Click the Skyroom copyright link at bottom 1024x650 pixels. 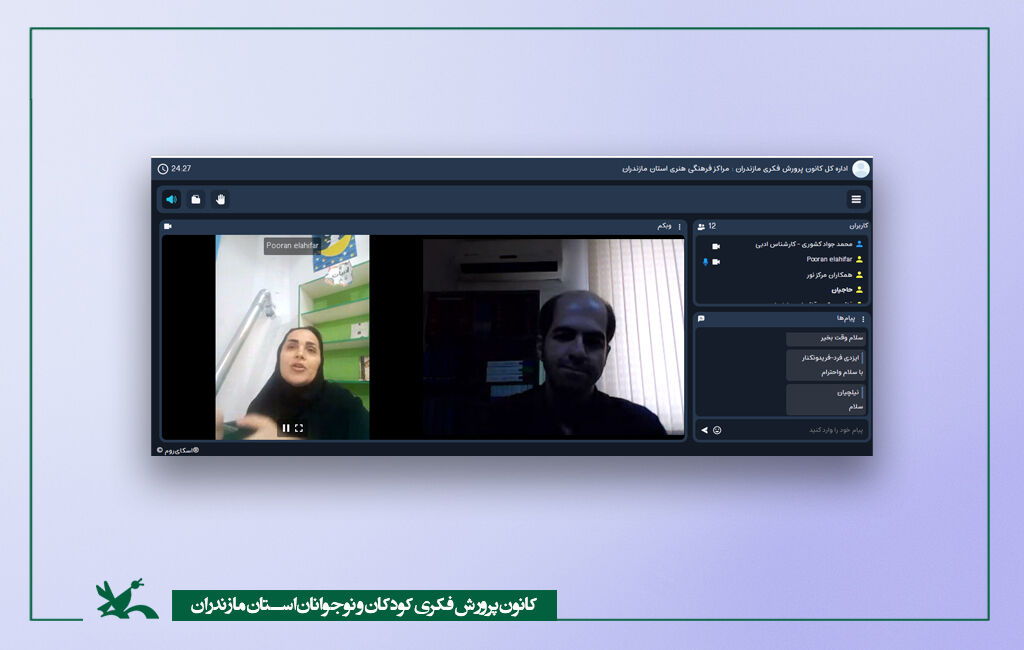pyautogui.click(x=178, y=450)
